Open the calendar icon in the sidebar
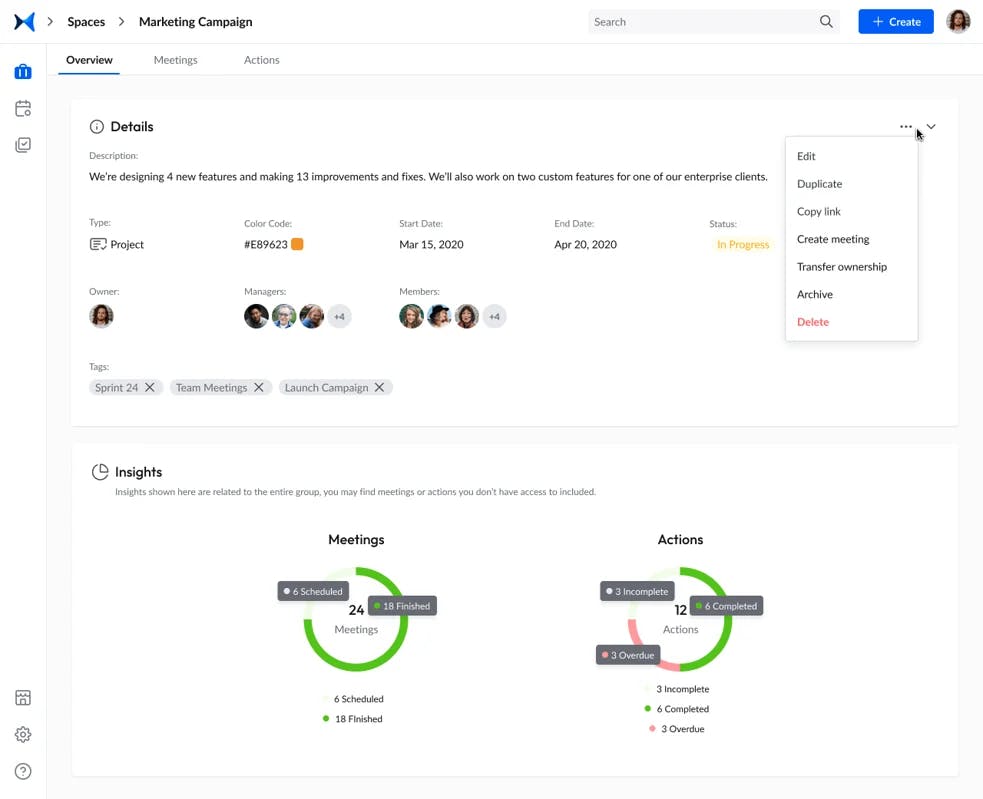This screenshot has width=983, height=799. pos(23,108)
